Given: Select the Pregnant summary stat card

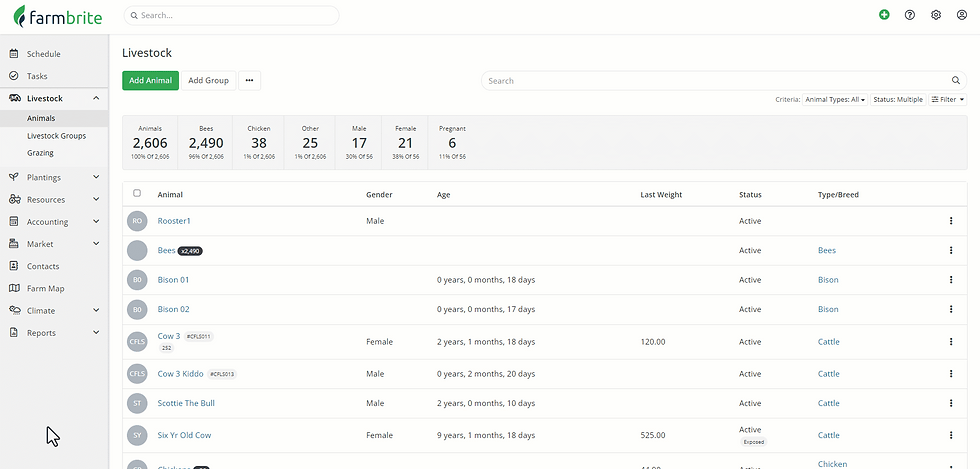Looking at the screenshot, I should [x=452, y=143].
